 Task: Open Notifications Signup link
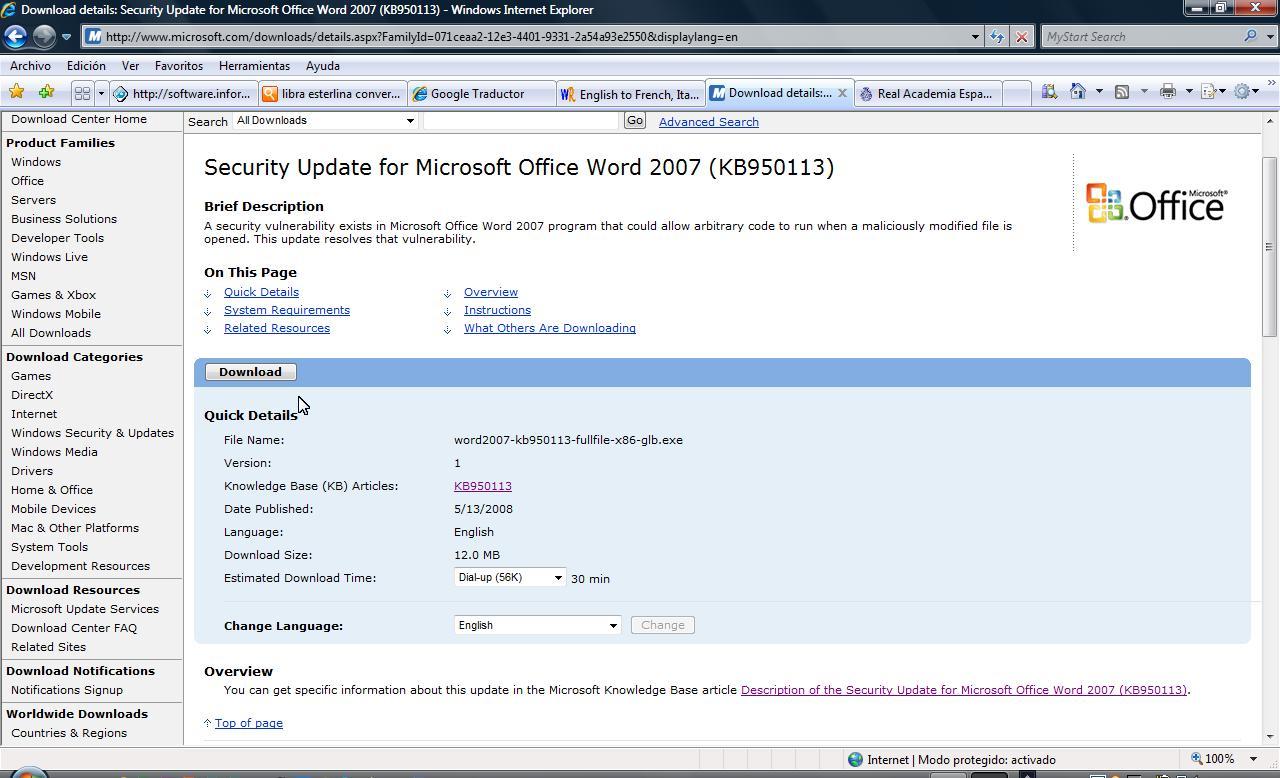click(67, 690)
